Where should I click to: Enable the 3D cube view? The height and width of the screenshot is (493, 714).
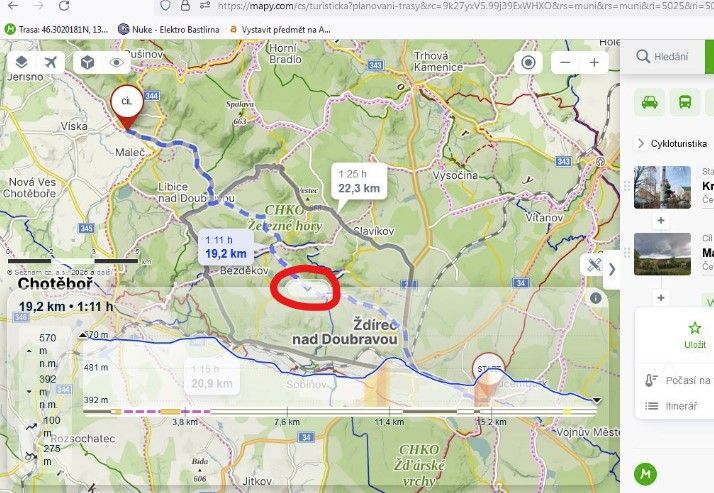coord(87,62)
